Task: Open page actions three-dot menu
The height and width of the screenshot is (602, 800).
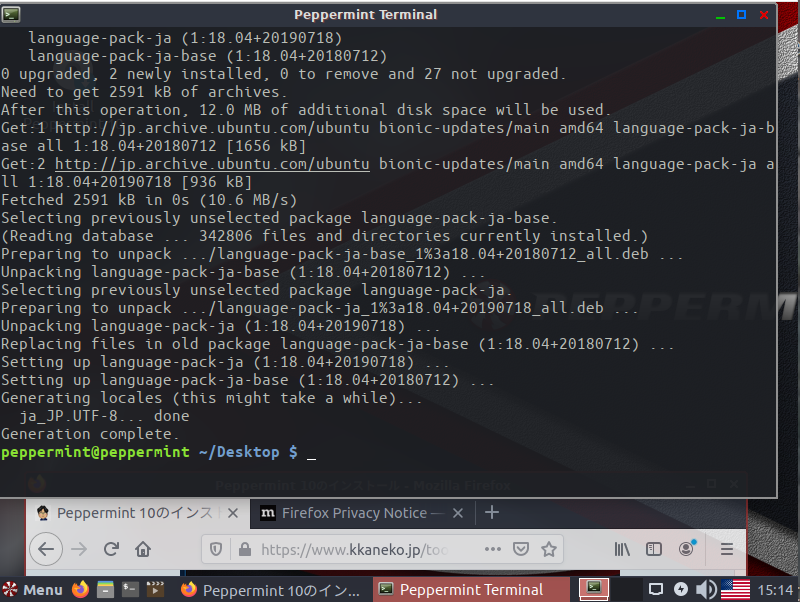Action: pyautogui.click(x=492, y=549)
